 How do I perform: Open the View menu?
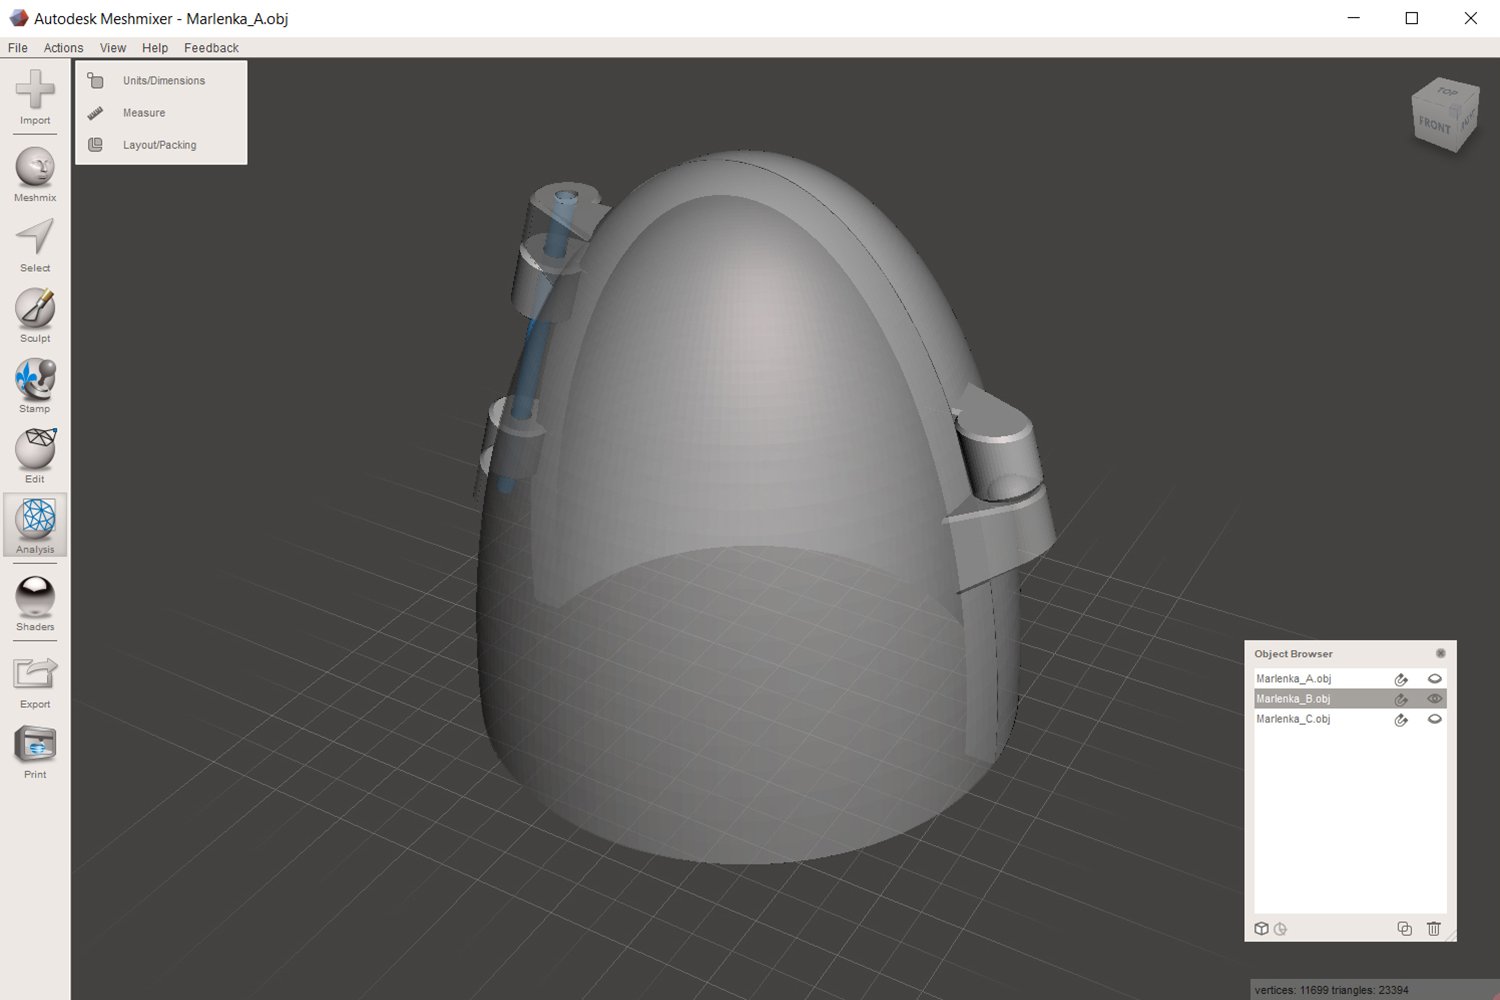point(113,48)
